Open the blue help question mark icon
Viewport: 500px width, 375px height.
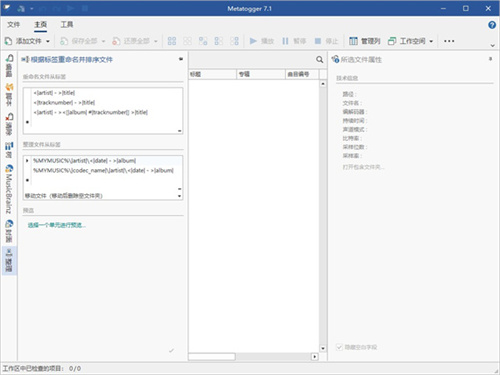coord(492,25)
